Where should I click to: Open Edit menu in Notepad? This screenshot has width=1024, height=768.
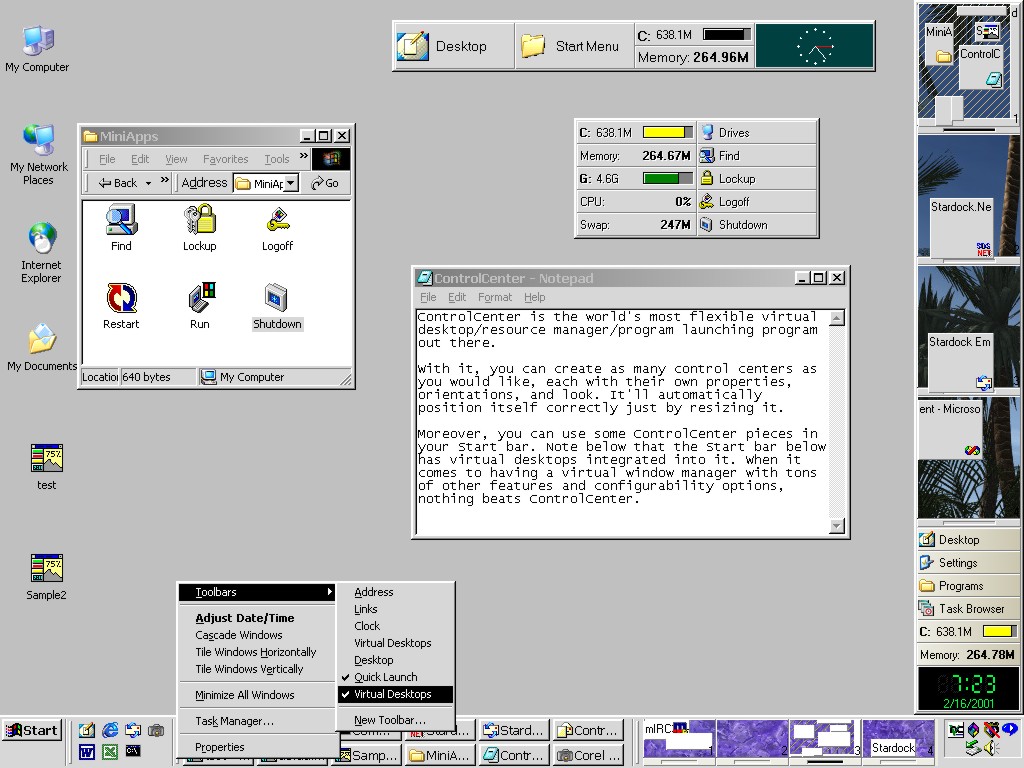point(457,297)
